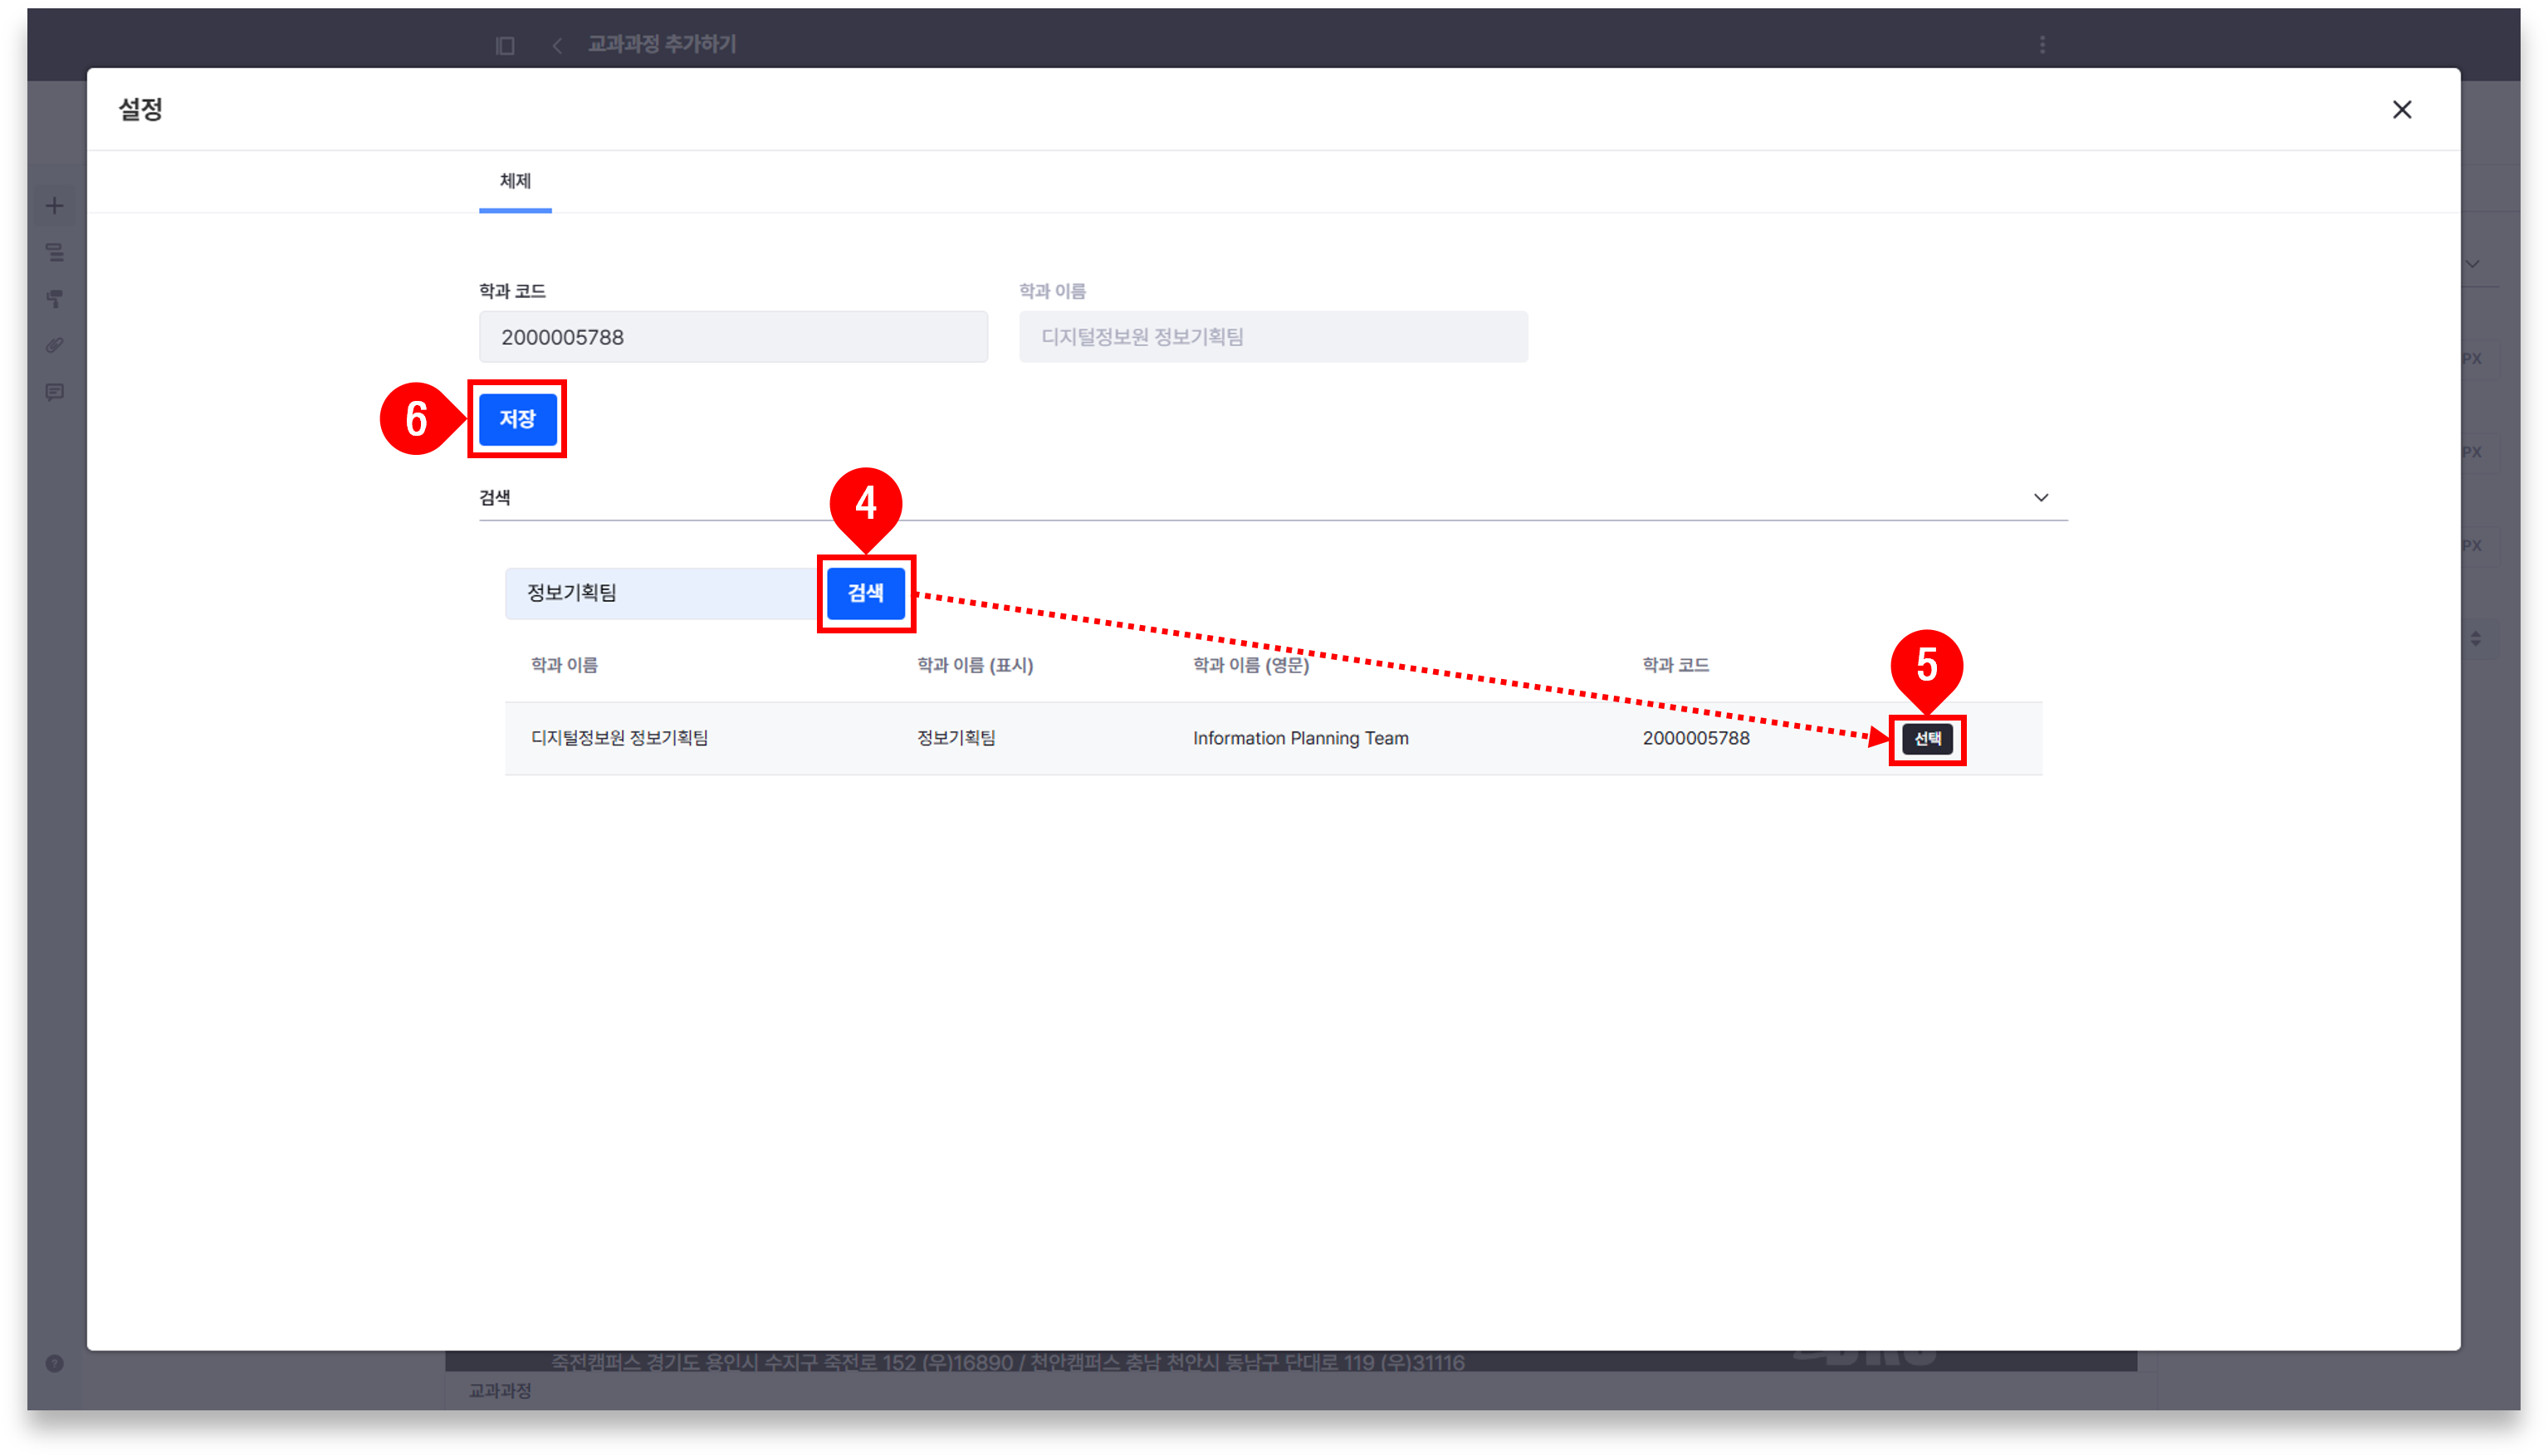Screen dimensions: 2548x1456
Task: Click the 학과 코드 input field
Action: click(x=733, y=337)
